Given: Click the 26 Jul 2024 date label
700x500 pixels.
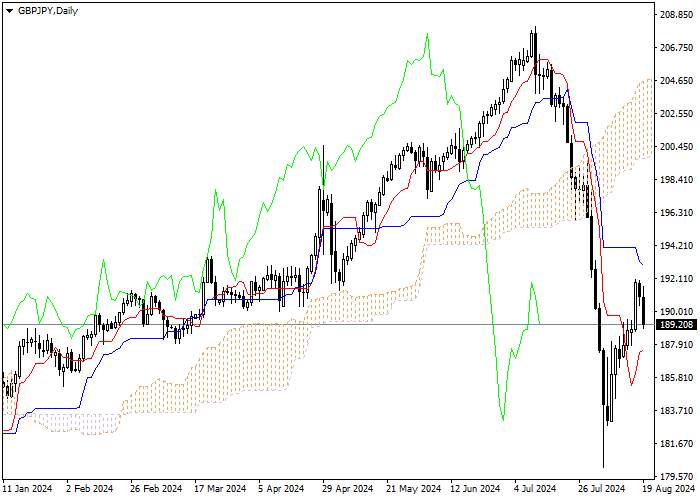Looking at the screenshot, I should [602, 488].
